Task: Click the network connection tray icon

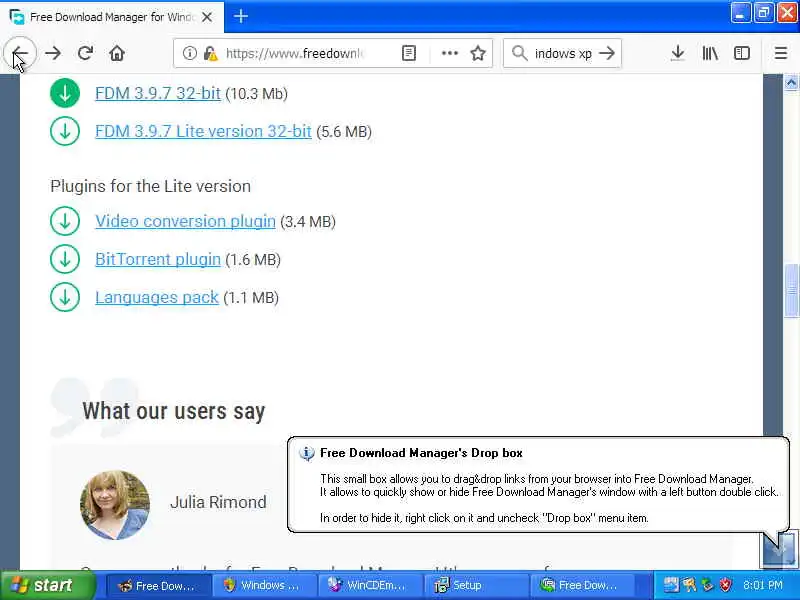Action: (x=689, y=584)
